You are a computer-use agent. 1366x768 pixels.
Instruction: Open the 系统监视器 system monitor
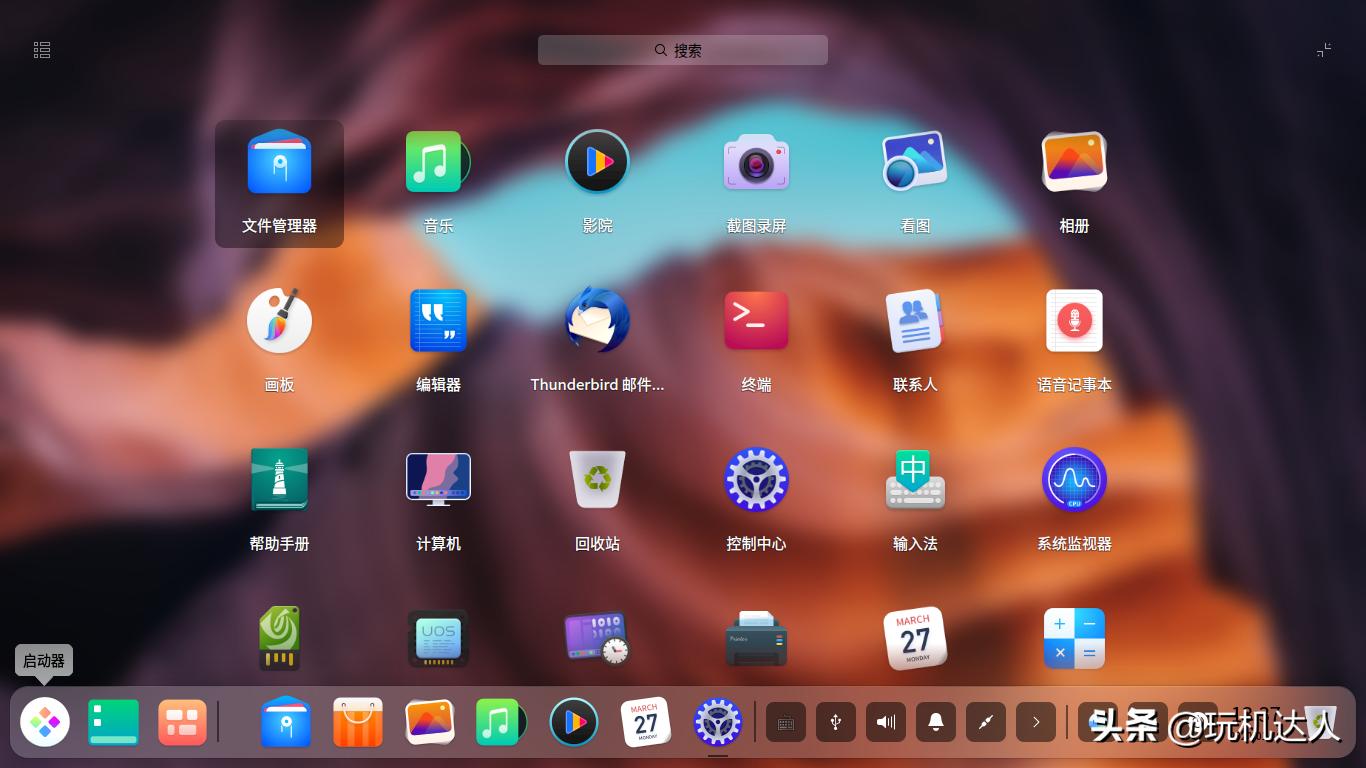1073,480
